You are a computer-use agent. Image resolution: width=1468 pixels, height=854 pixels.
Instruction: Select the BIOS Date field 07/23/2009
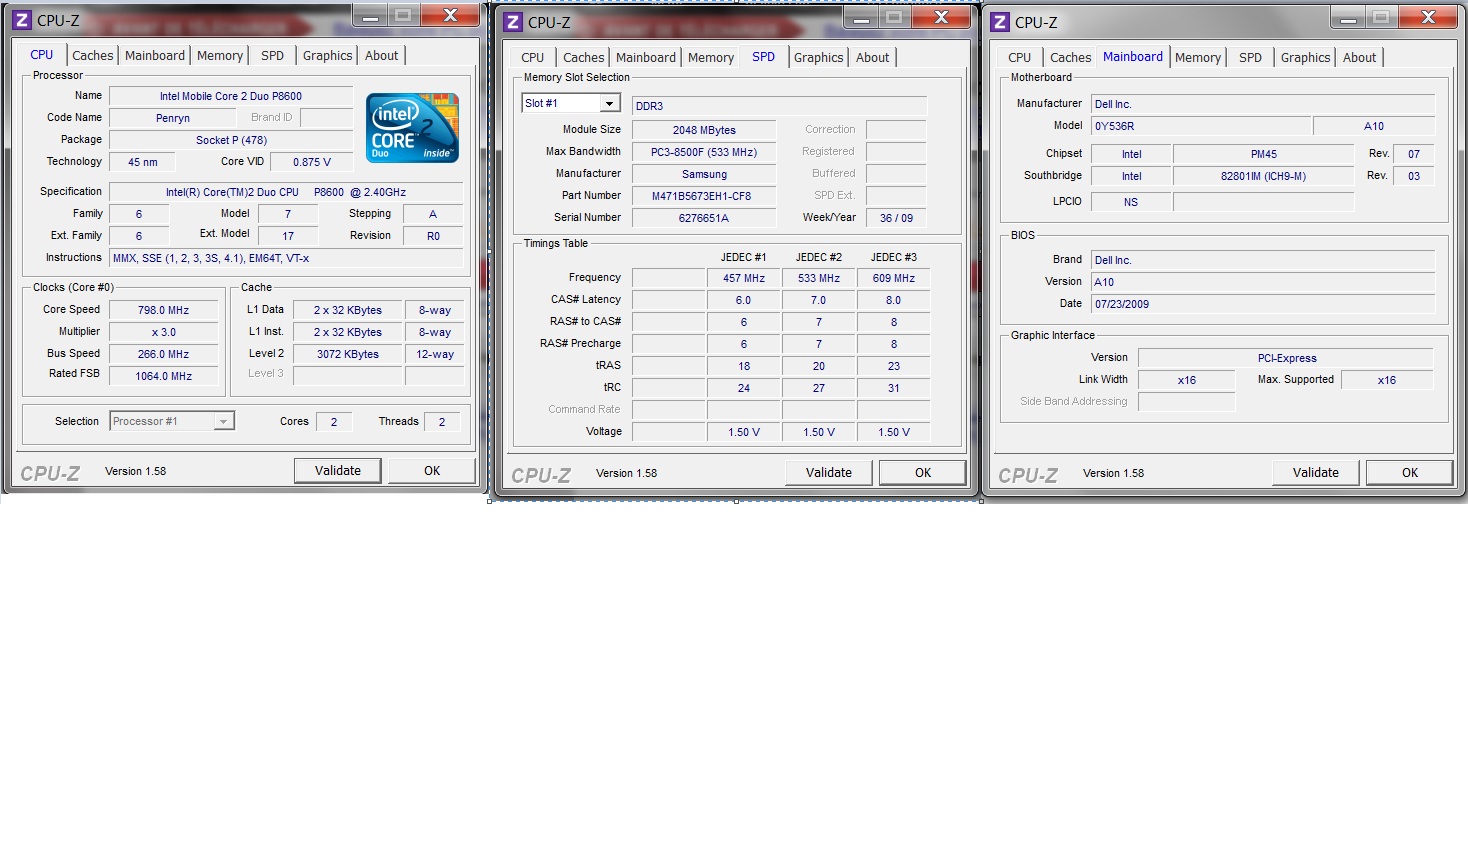tap(1263, 304)
